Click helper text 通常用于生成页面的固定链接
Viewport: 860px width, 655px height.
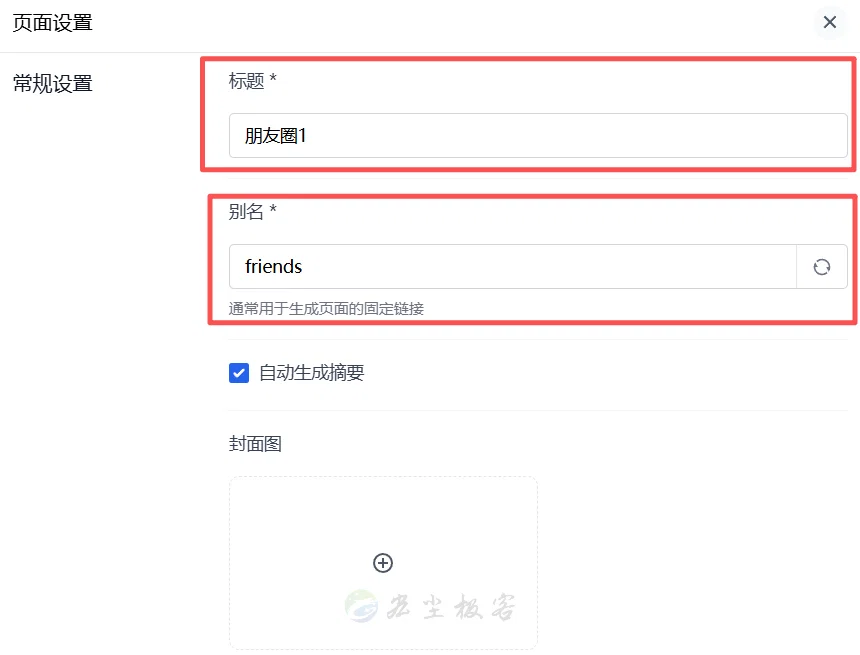pyautogui.click(x=326, y=309)
